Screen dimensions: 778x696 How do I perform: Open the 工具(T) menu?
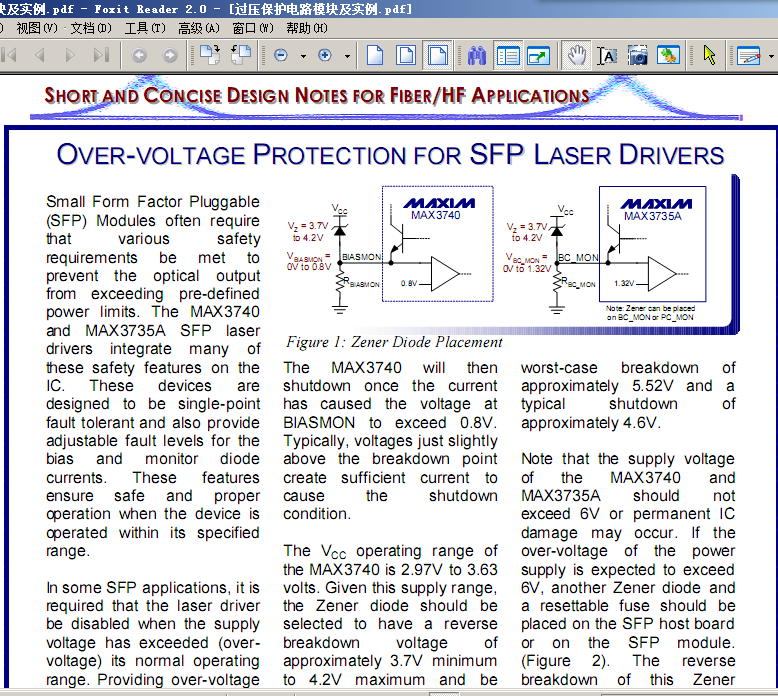click(x=145, y=28)
